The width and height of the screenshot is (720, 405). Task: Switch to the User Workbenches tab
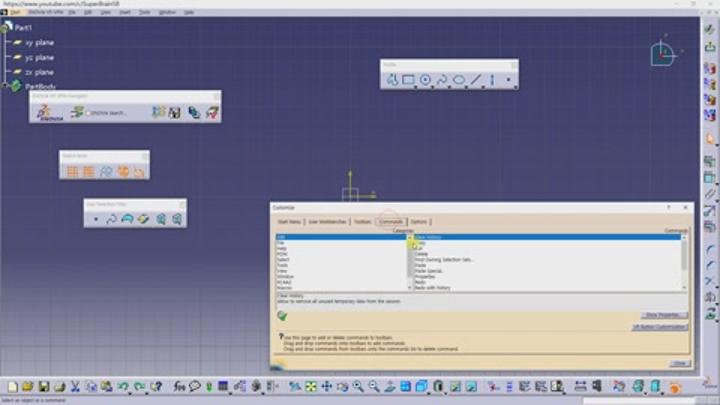coord(327,222)
